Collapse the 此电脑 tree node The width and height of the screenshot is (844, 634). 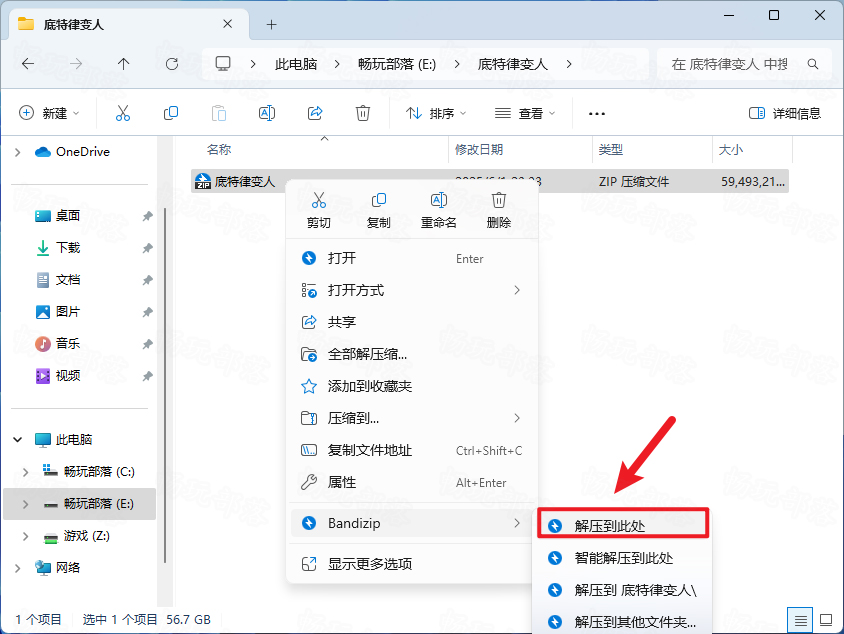pos(17,440)
